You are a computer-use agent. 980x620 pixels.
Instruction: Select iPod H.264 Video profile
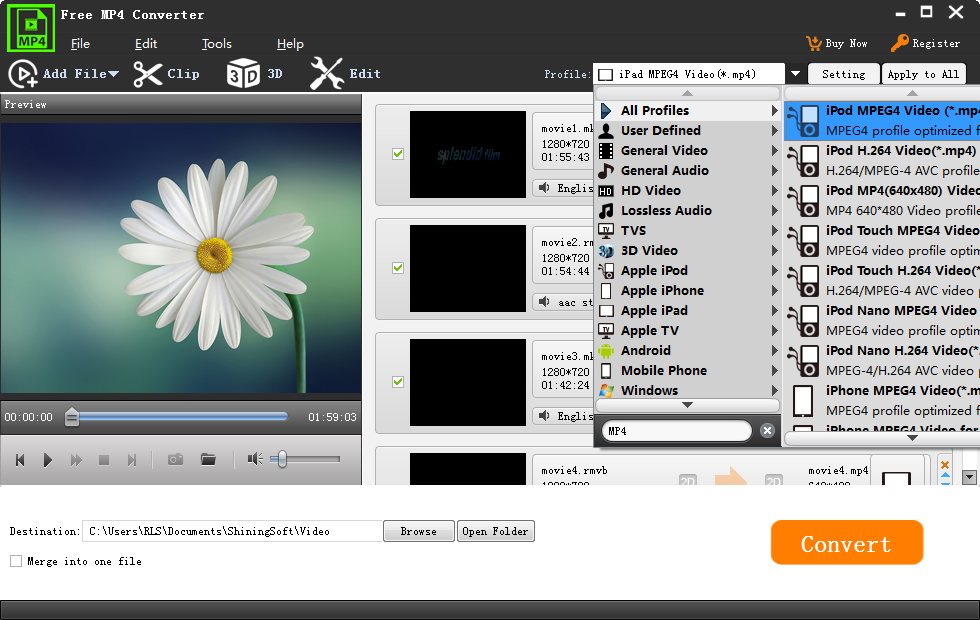pos(882,161)
